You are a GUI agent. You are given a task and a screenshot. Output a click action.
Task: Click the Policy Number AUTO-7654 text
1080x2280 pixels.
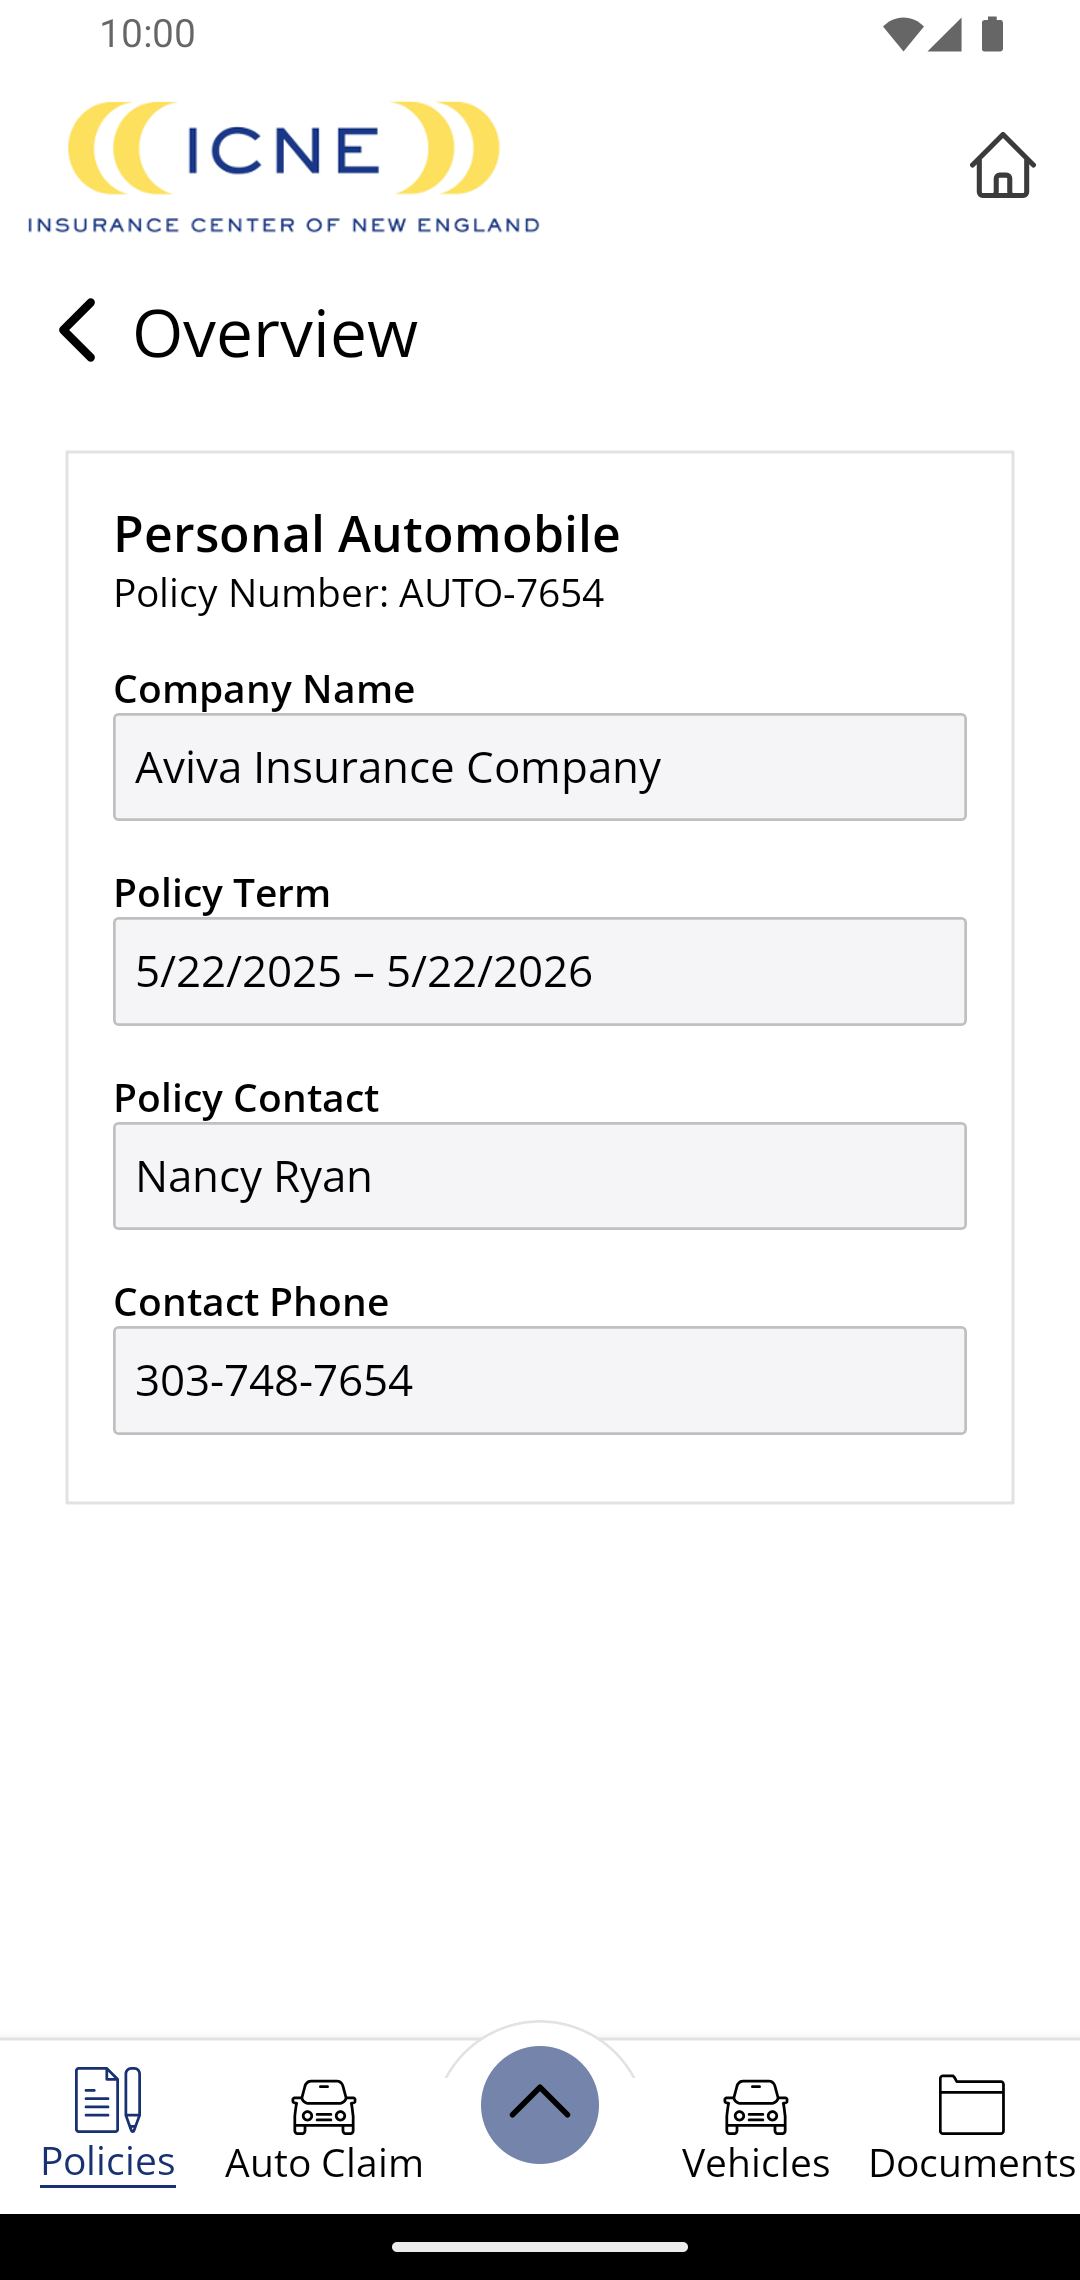(x=359, y=593)
